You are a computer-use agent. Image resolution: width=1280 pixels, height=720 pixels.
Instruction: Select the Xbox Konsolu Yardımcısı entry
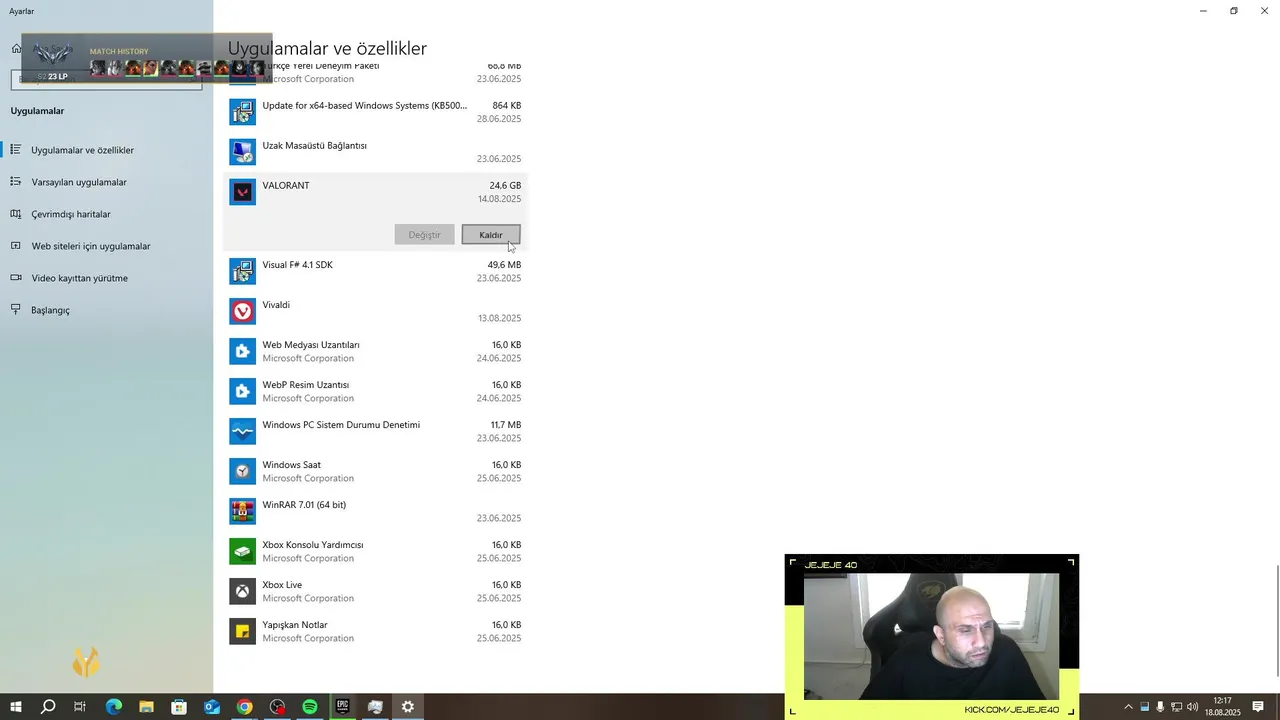point(375,551)
